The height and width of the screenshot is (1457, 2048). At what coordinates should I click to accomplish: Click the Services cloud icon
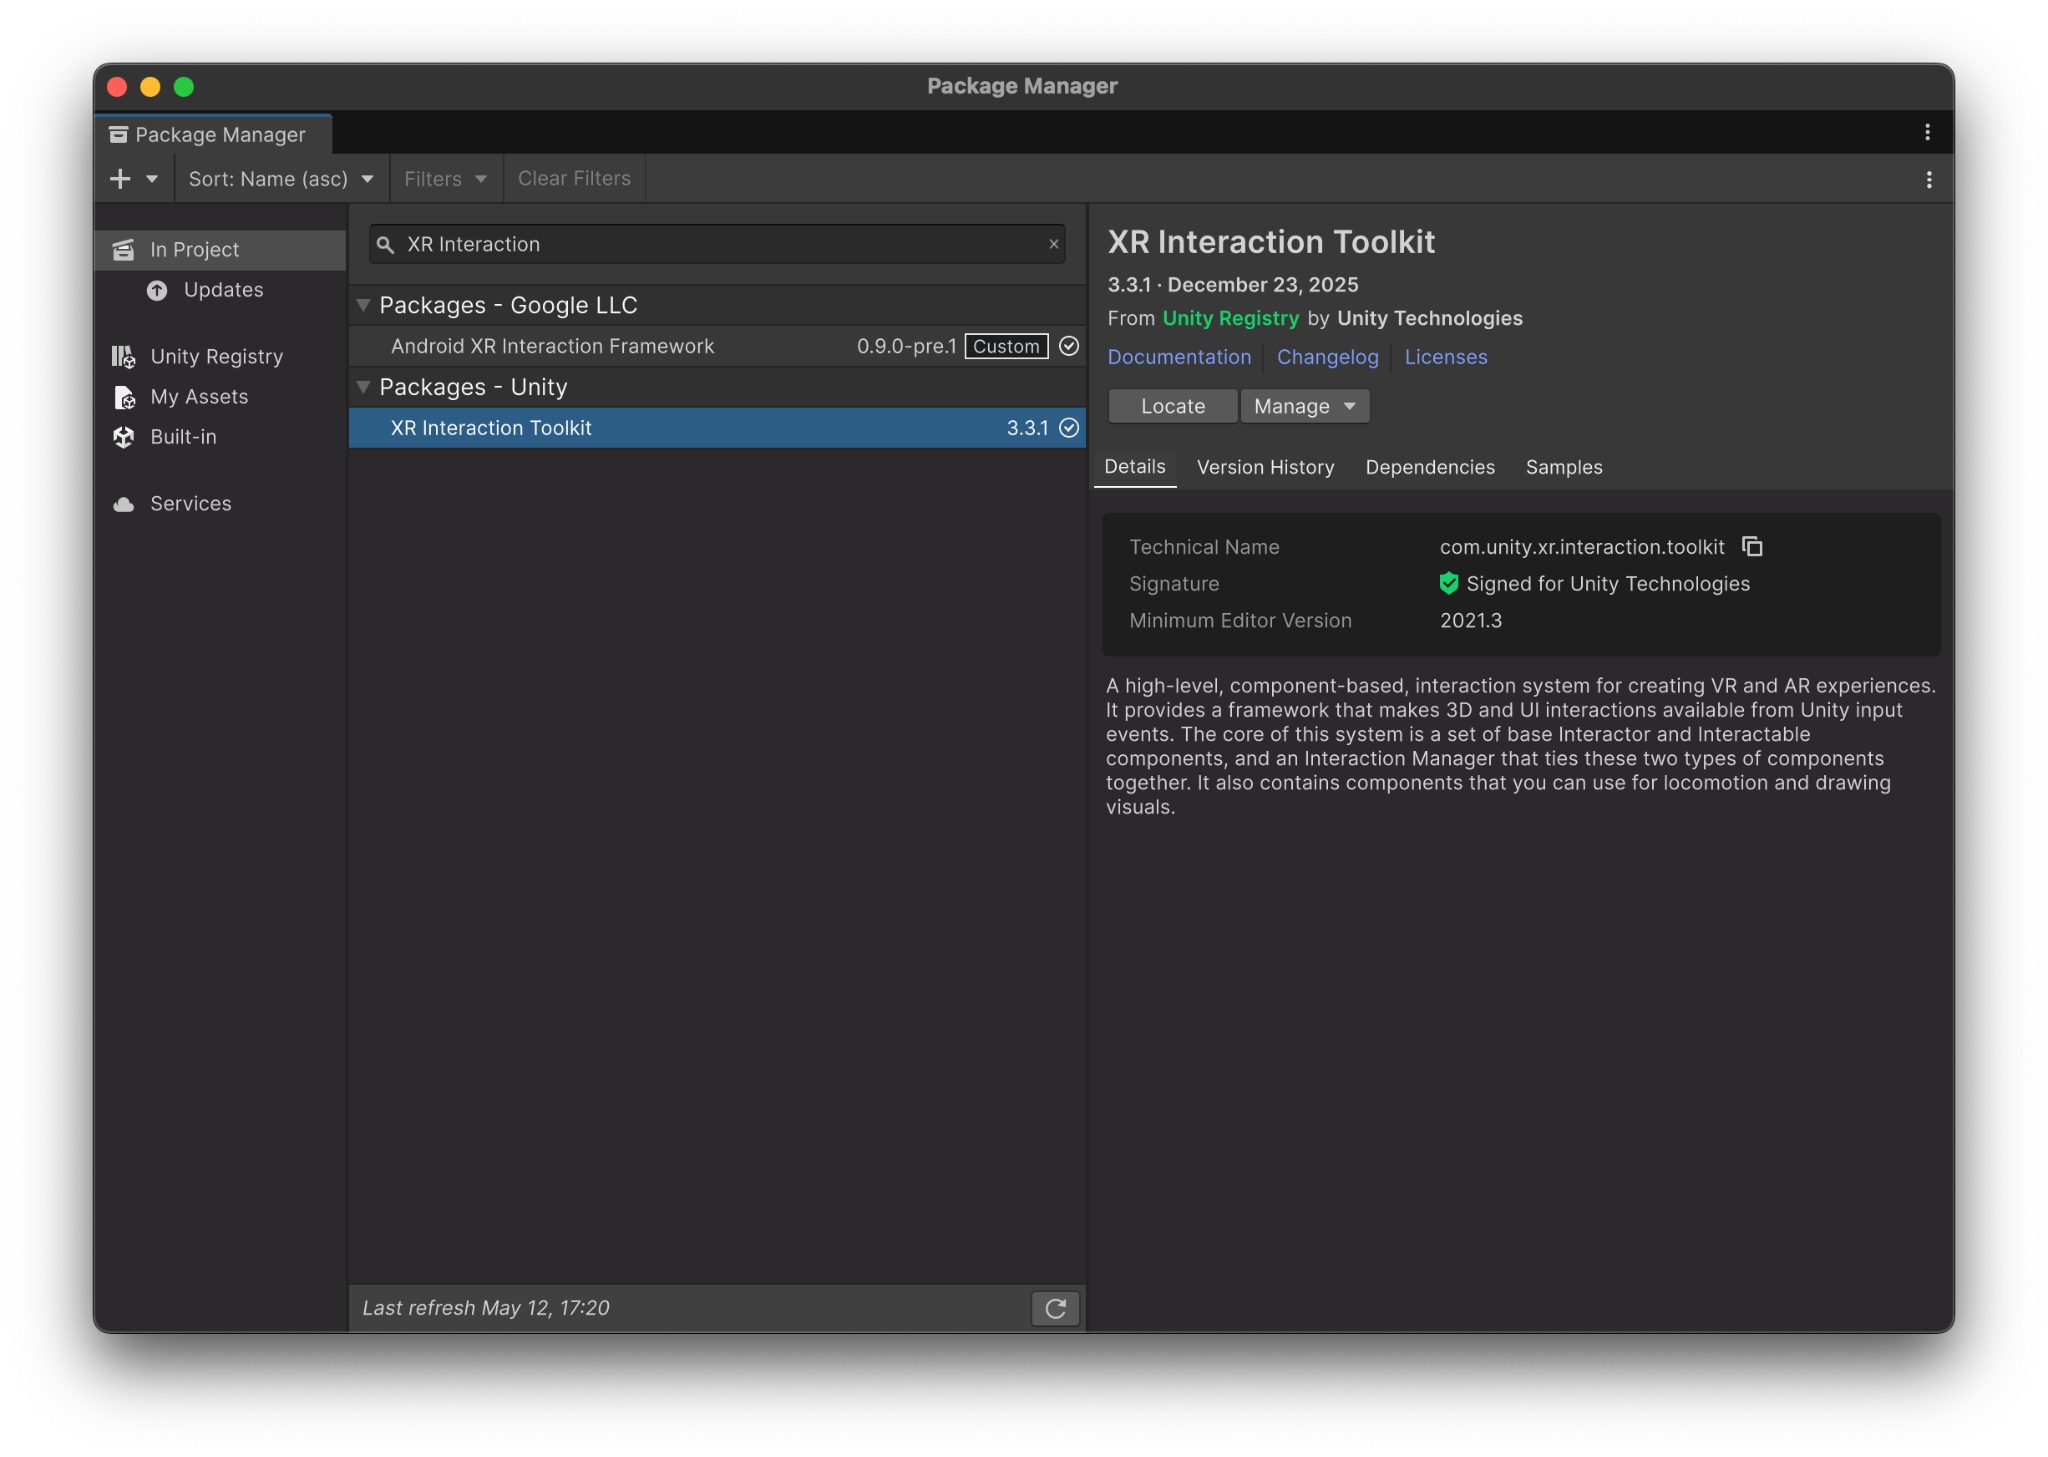pos(123,504)
